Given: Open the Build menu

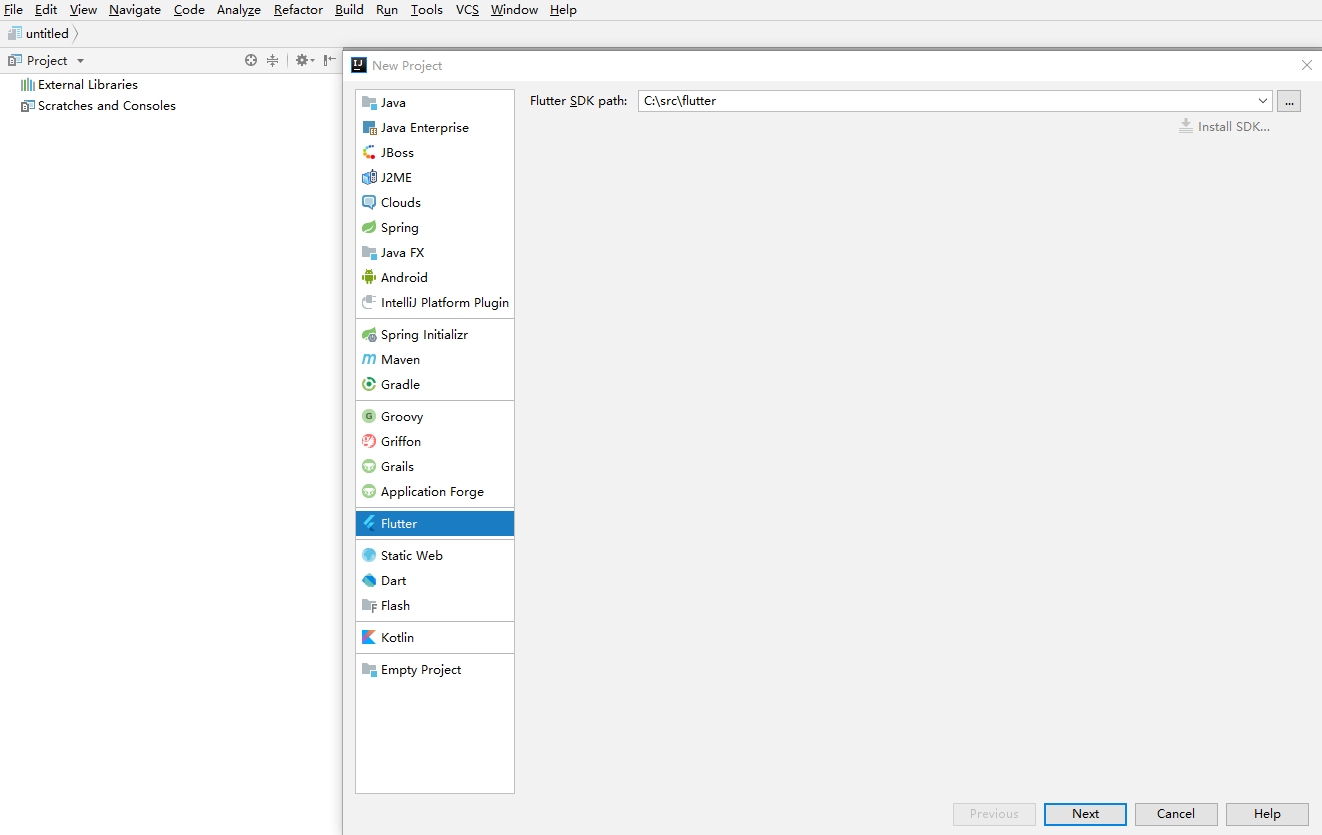Looking at the screenshot, I should pos(349,10).
